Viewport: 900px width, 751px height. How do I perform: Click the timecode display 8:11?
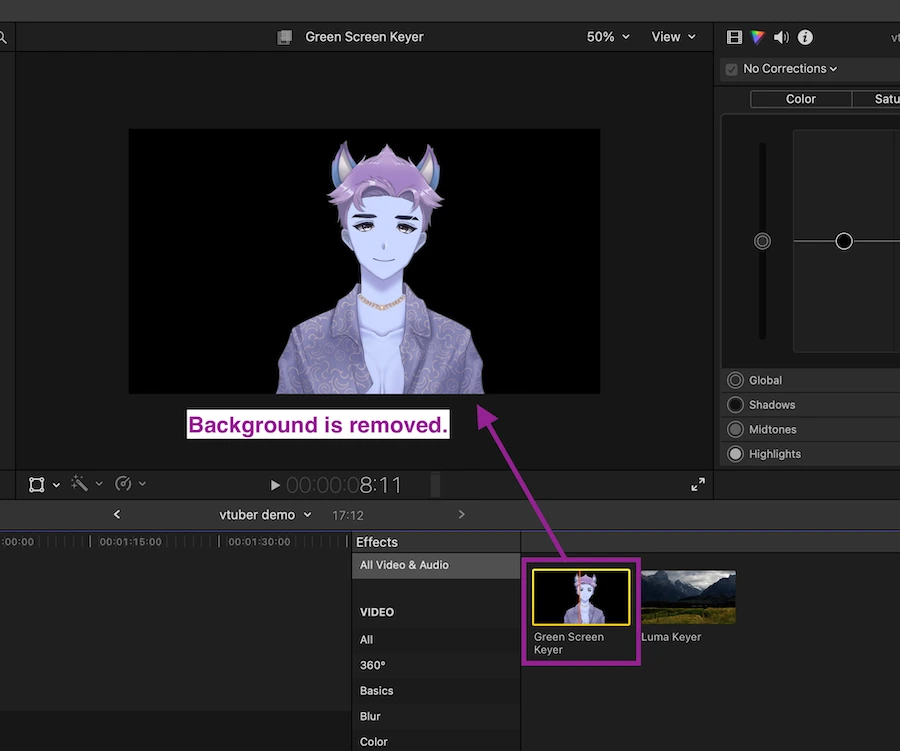click(x=343, y=486)
